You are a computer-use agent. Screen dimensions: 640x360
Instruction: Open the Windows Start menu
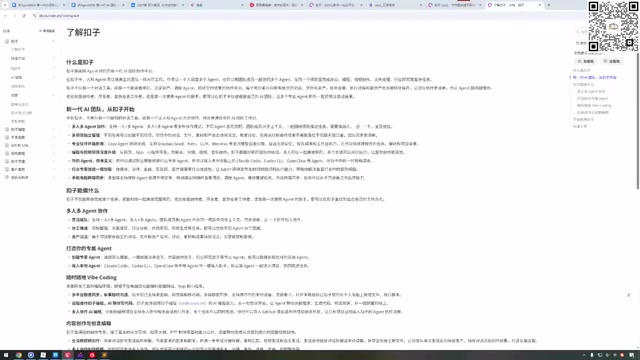(x=6, y=355)
